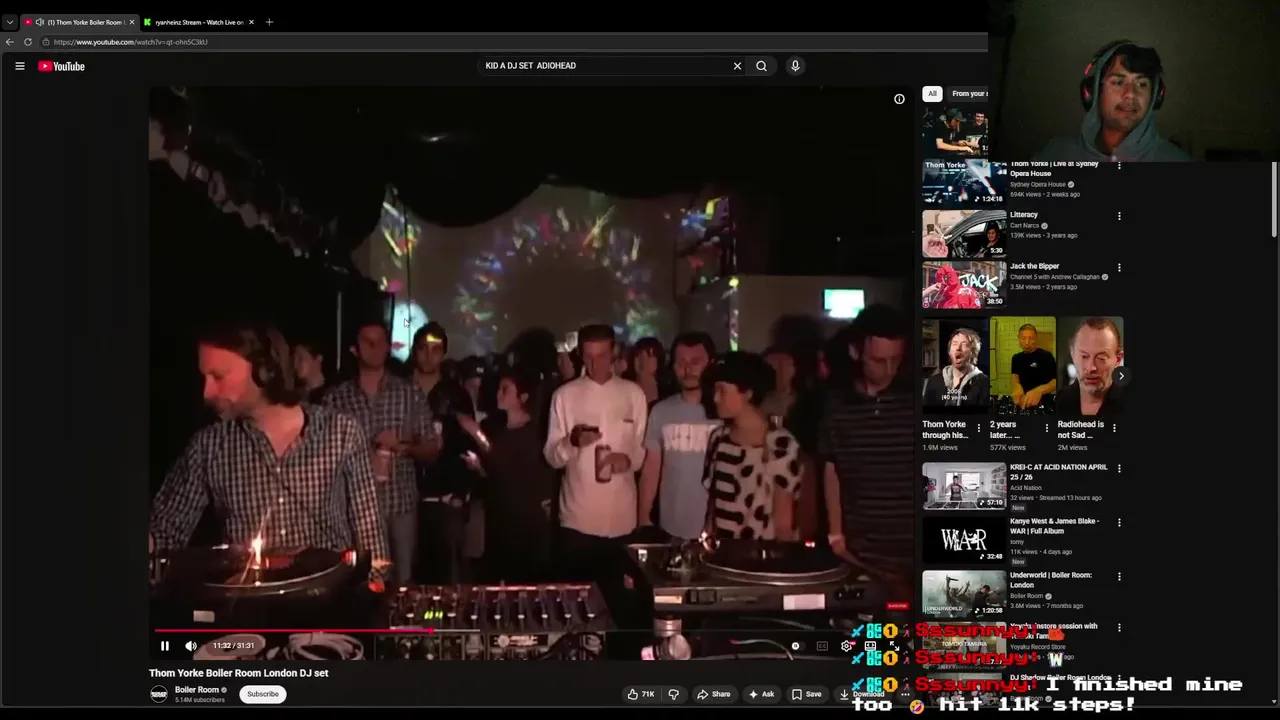This screenshot has width=1280, height=720.
Task: Open the tab search dropdown arrow
Action: click(x=9, y=22)
